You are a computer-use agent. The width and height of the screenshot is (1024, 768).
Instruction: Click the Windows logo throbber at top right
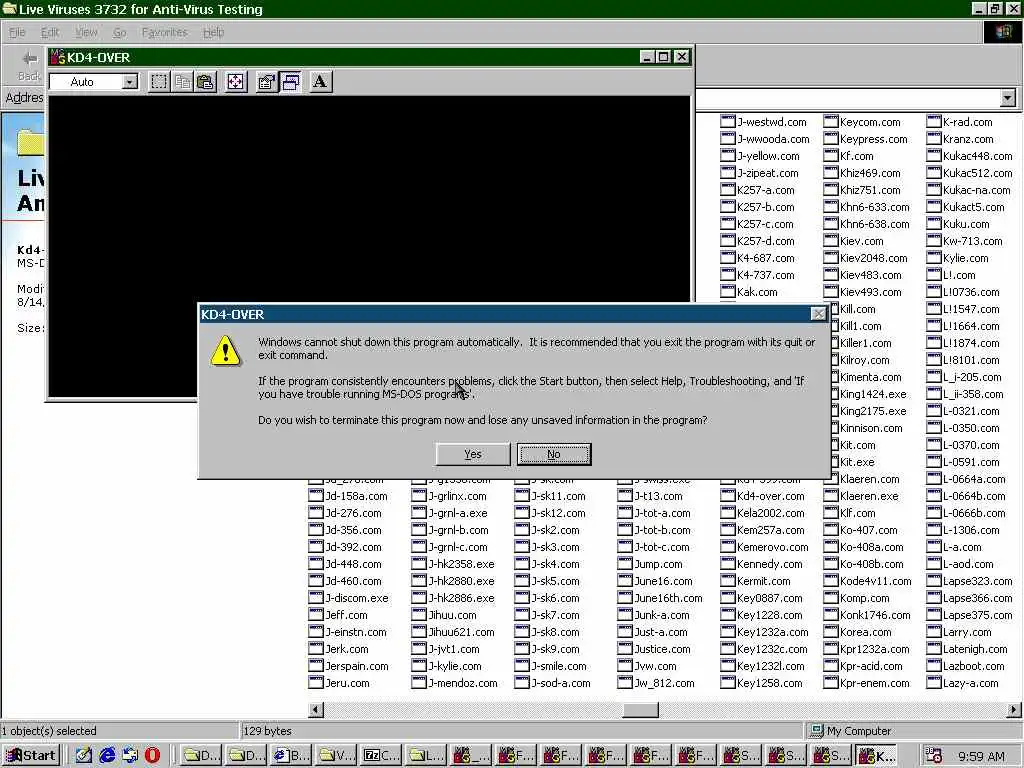click(1002, 32)
